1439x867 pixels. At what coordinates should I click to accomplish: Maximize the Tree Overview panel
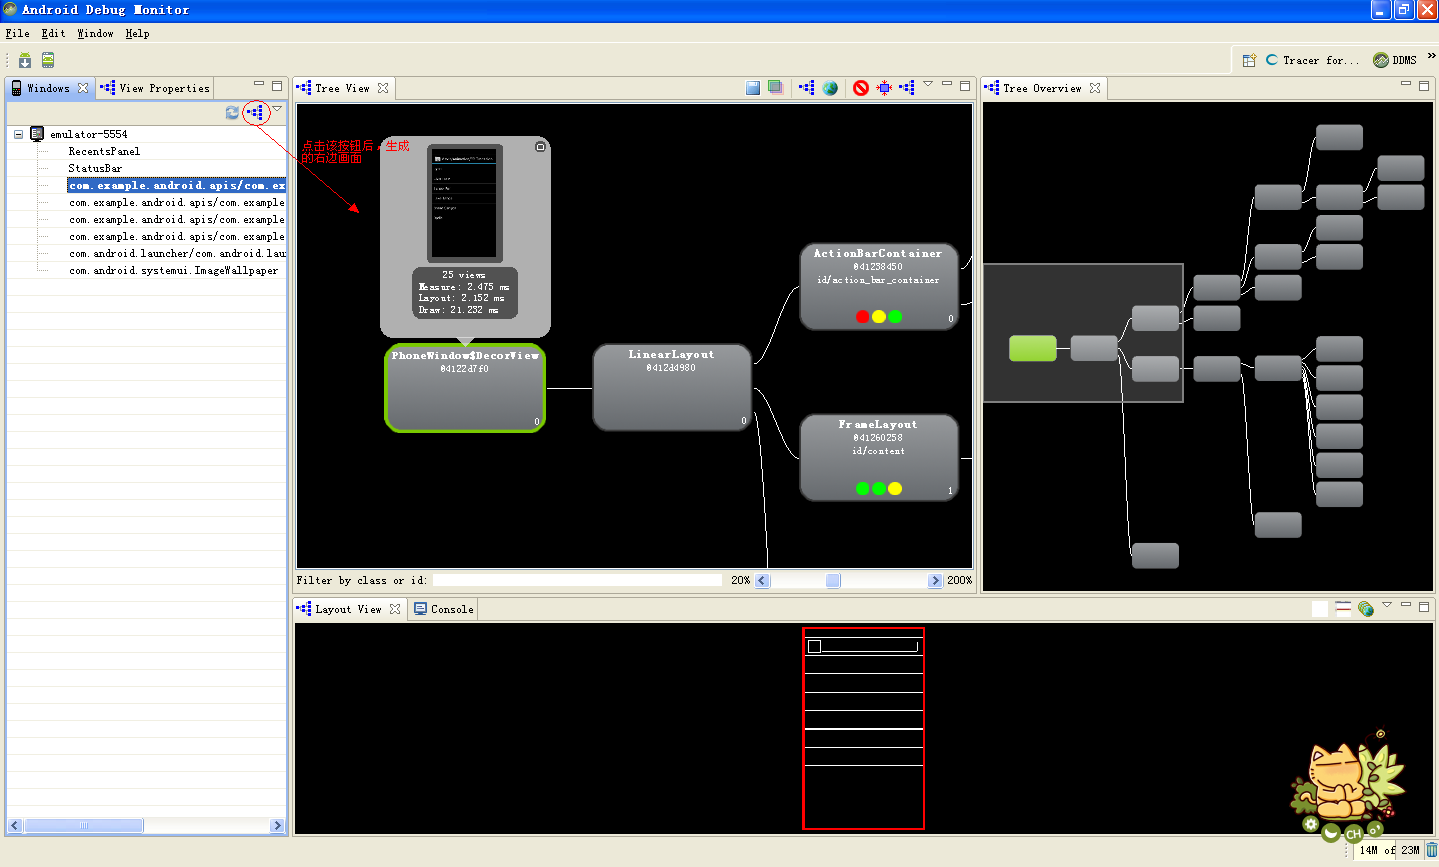pyautogui.click(x=1424, y=85)
